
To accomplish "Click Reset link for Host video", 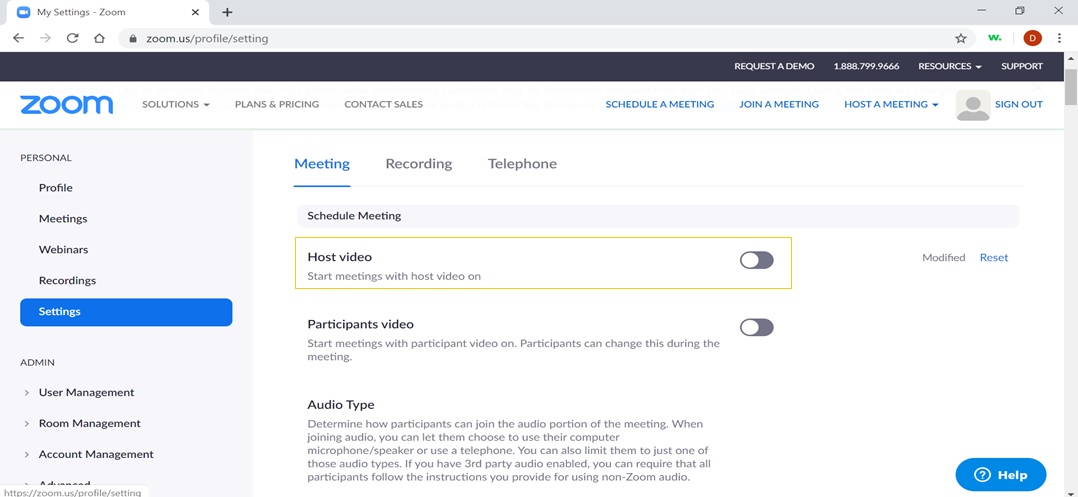I will click(x=993, y=257).
